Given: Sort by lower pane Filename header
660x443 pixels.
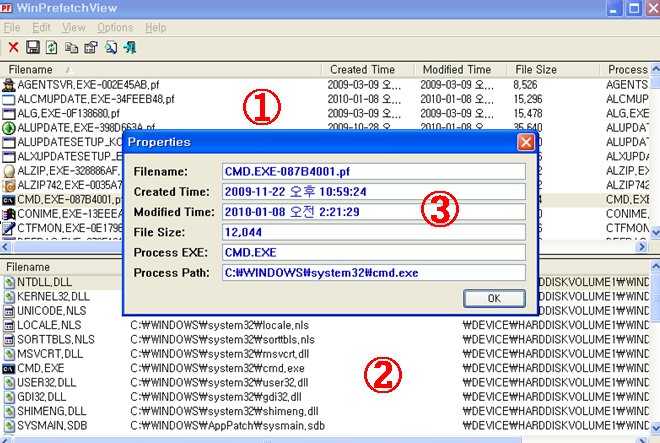Looking at the screenshot, I should [61, 267].
